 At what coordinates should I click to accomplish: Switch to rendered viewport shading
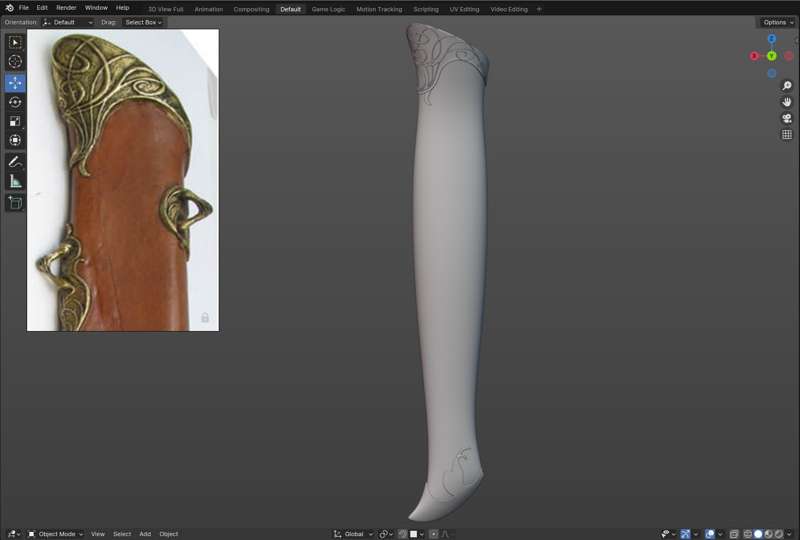click(779, 534)
